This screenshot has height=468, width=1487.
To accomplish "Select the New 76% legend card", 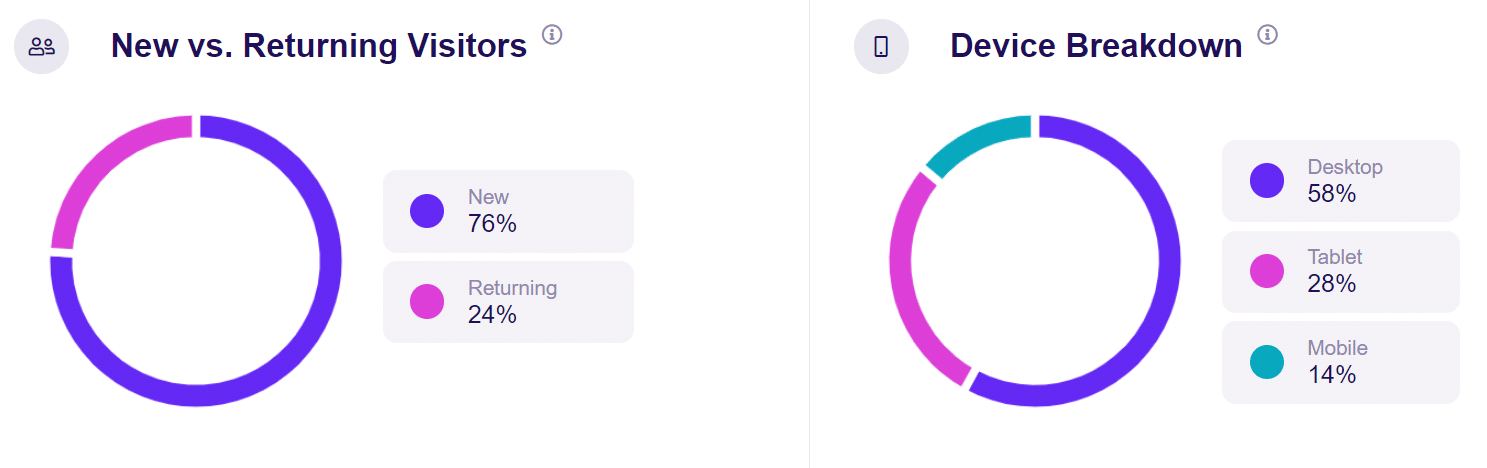I will coord(508,211).
